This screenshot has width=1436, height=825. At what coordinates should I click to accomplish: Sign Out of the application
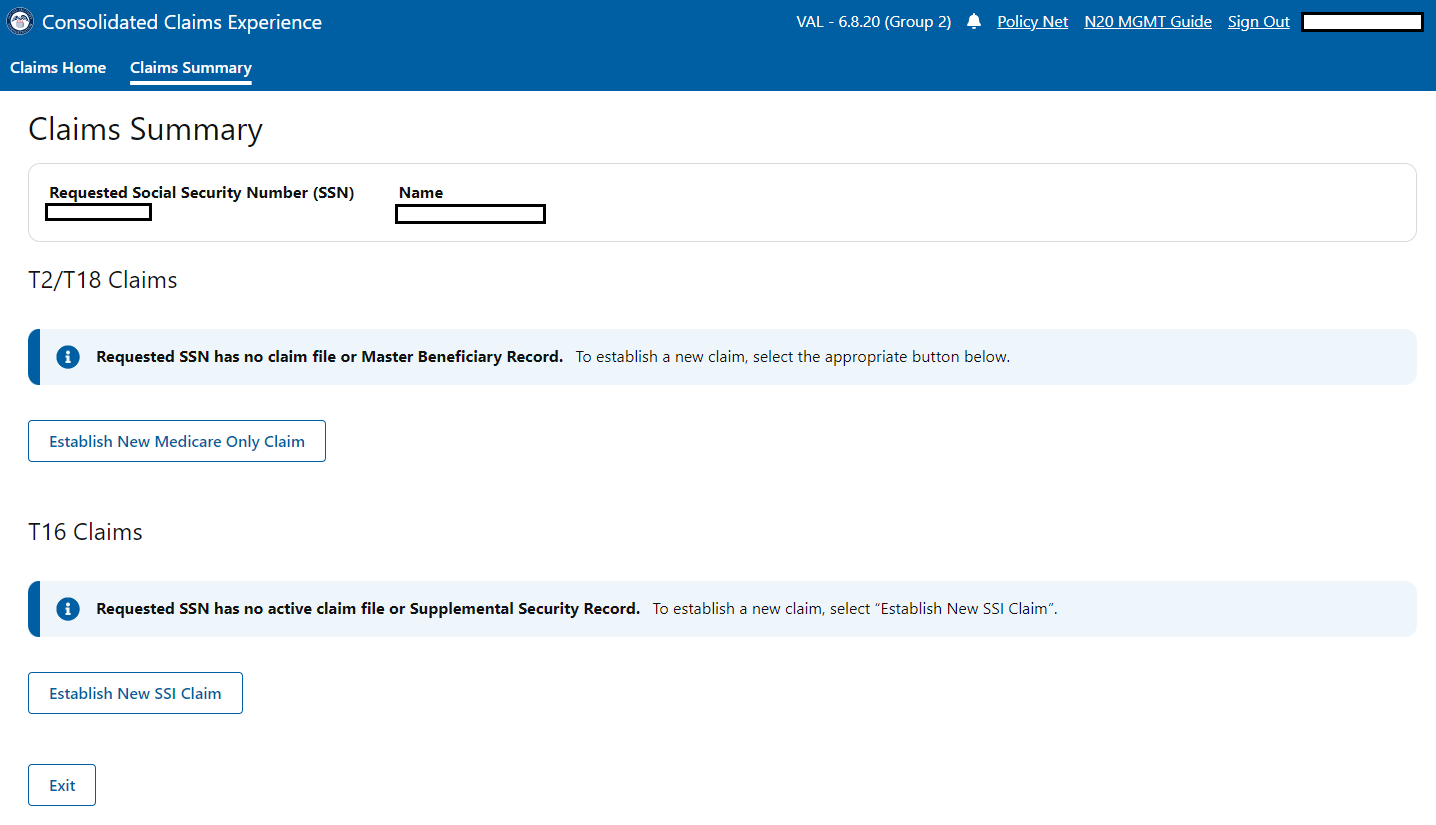1258,22
